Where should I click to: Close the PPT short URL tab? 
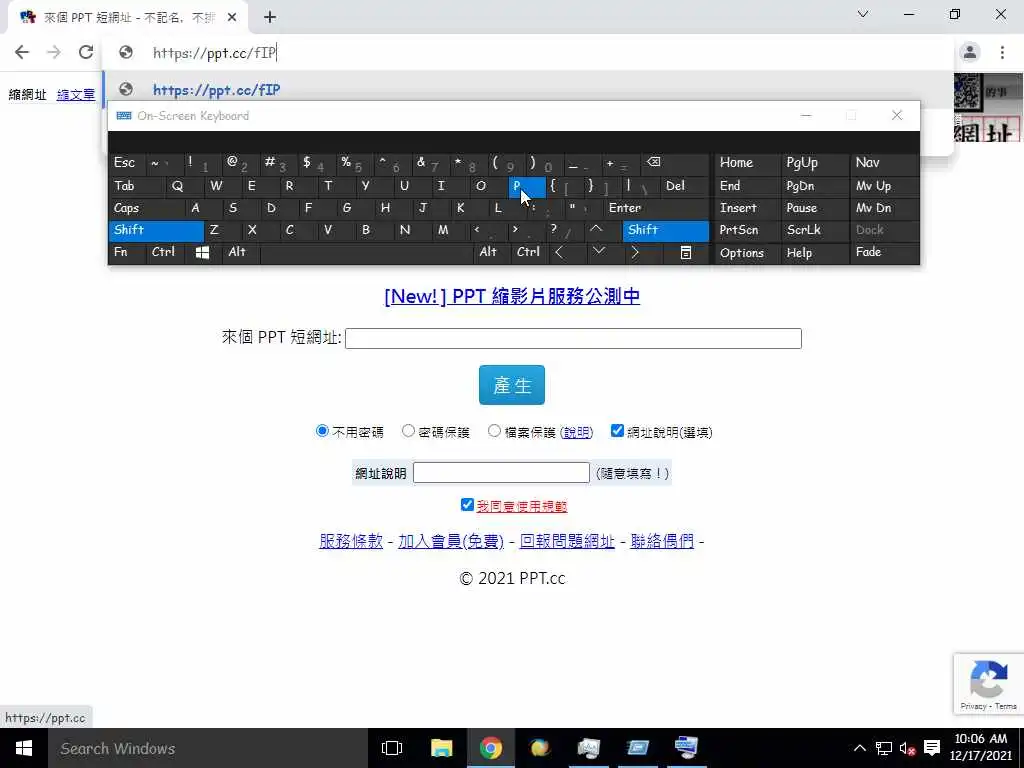[x=232, y=18]
